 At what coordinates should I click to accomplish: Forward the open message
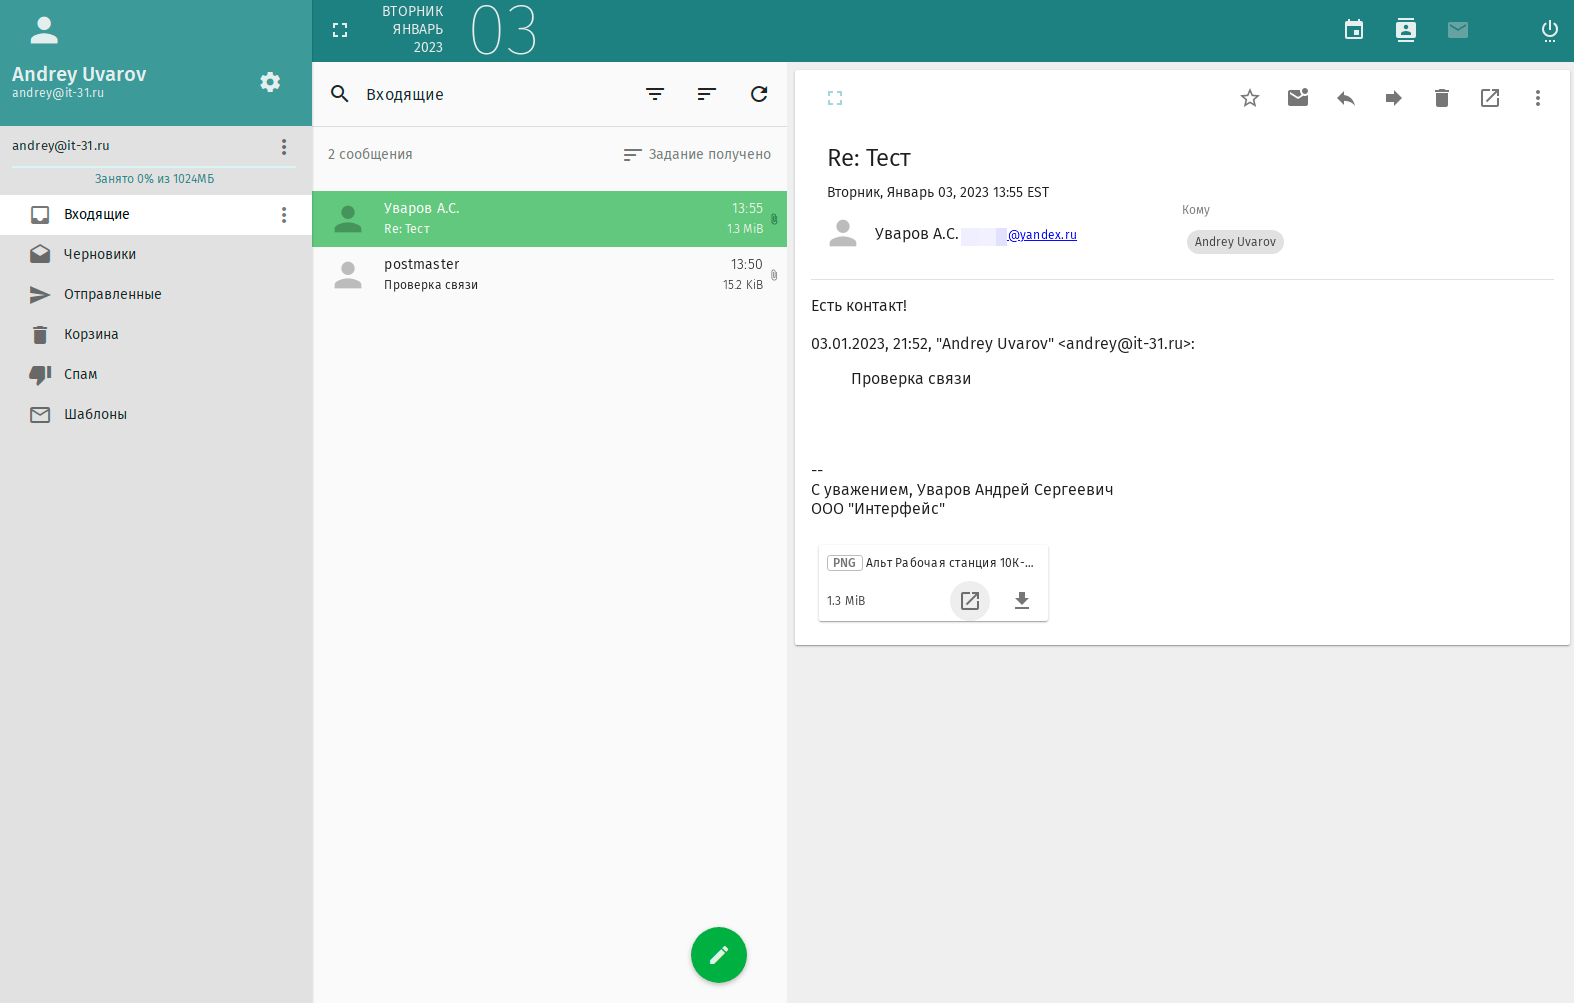[x=1394, y=98]
